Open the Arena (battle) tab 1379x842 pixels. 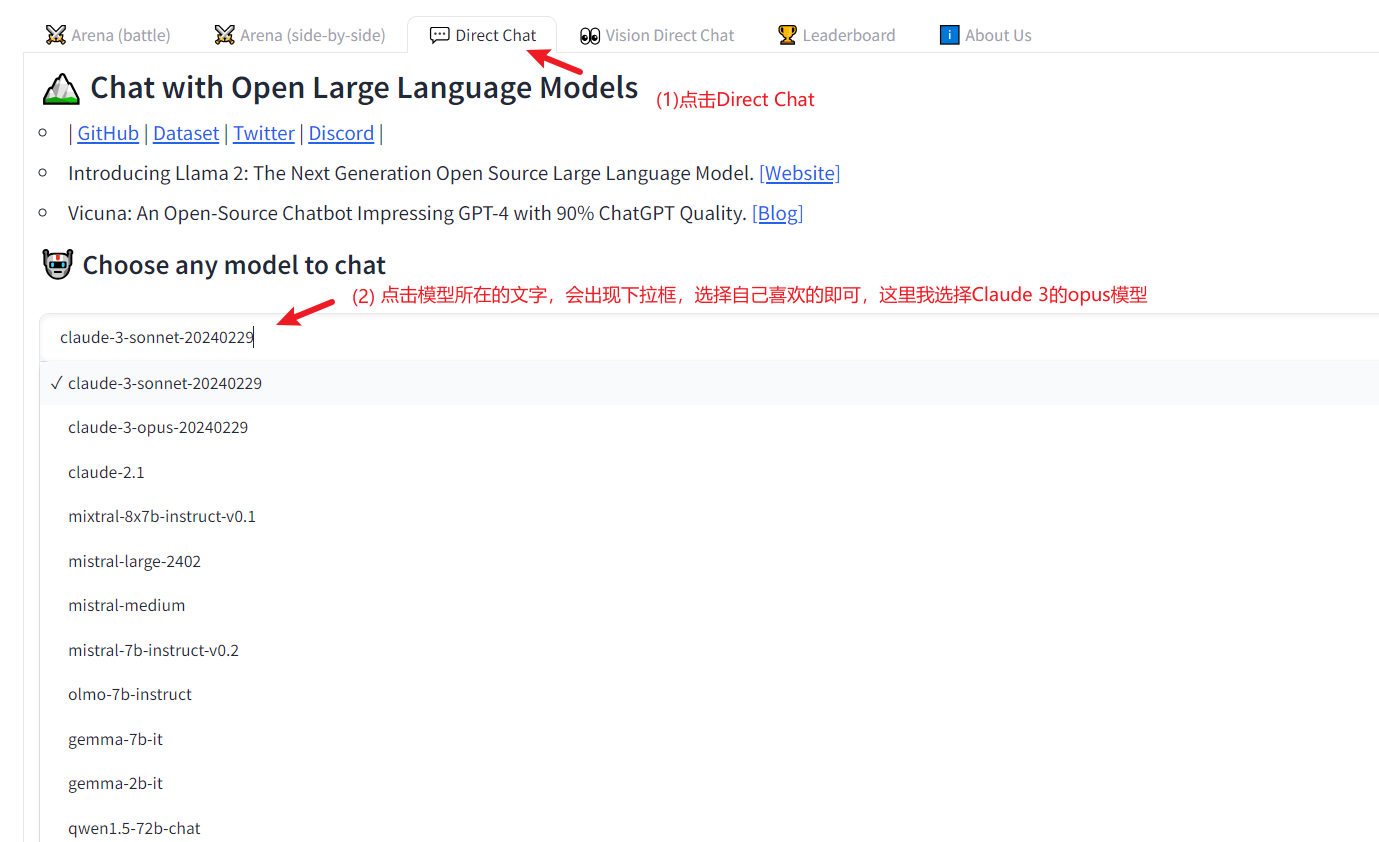pyautogui.click(x=108, y=35)
